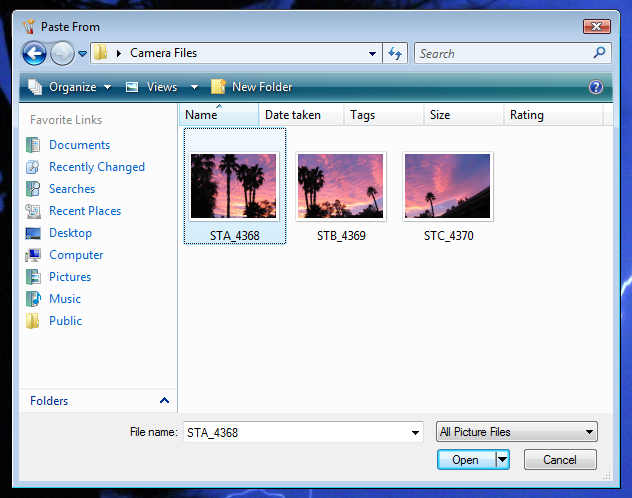Open the All Picture Files type dropdown
Image resolution: width=632 pixels, height=498 pixels.
pos(516,432)
